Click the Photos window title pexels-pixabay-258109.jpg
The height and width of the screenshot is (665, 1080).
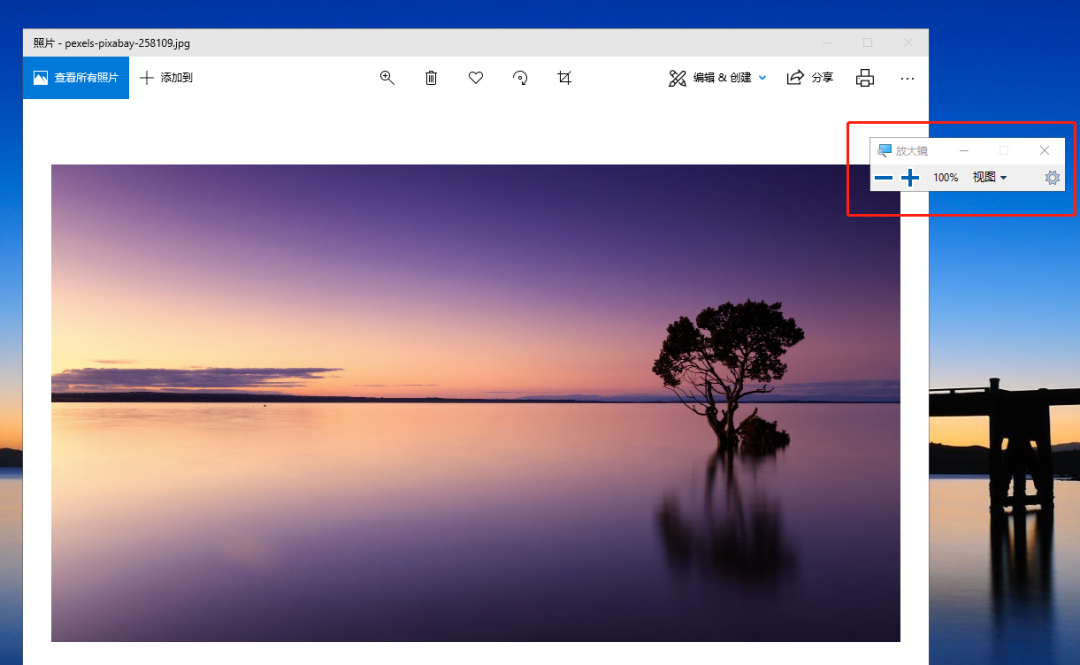point(112,43)
